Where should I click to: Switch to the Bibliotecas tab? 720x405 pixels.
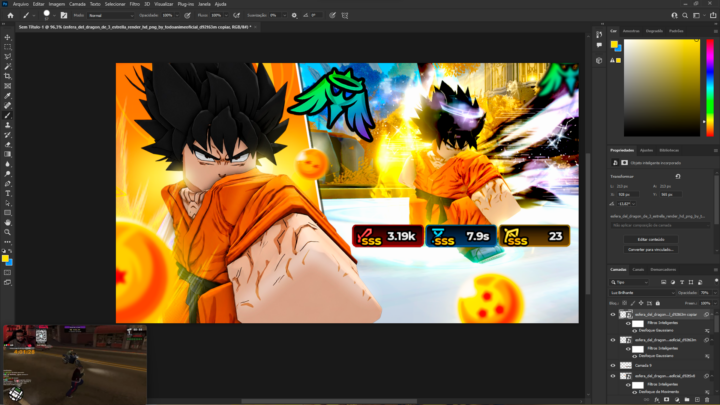coord(669,150)
